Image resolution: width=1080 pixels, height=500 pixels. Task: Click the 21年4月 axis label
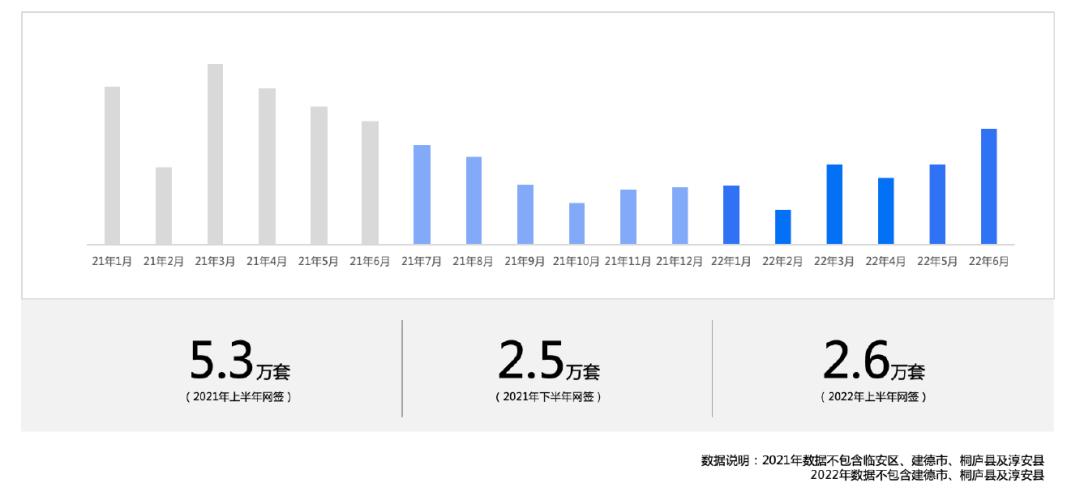click(267, 261)
